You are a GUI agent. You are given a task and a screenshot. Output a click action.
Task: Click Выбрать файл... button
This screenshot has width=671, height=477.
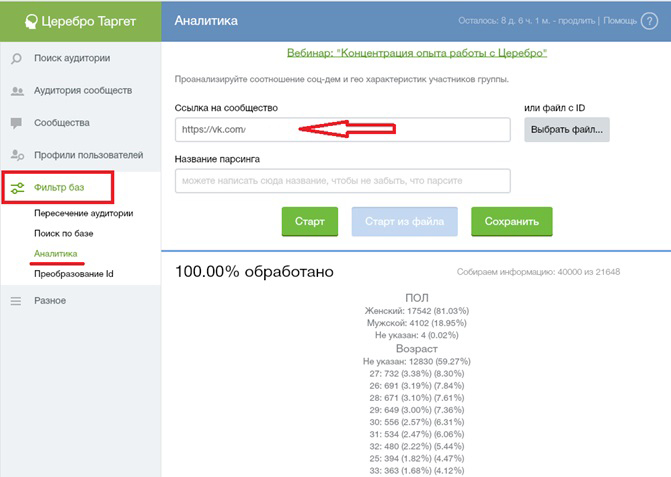point(567,130)
